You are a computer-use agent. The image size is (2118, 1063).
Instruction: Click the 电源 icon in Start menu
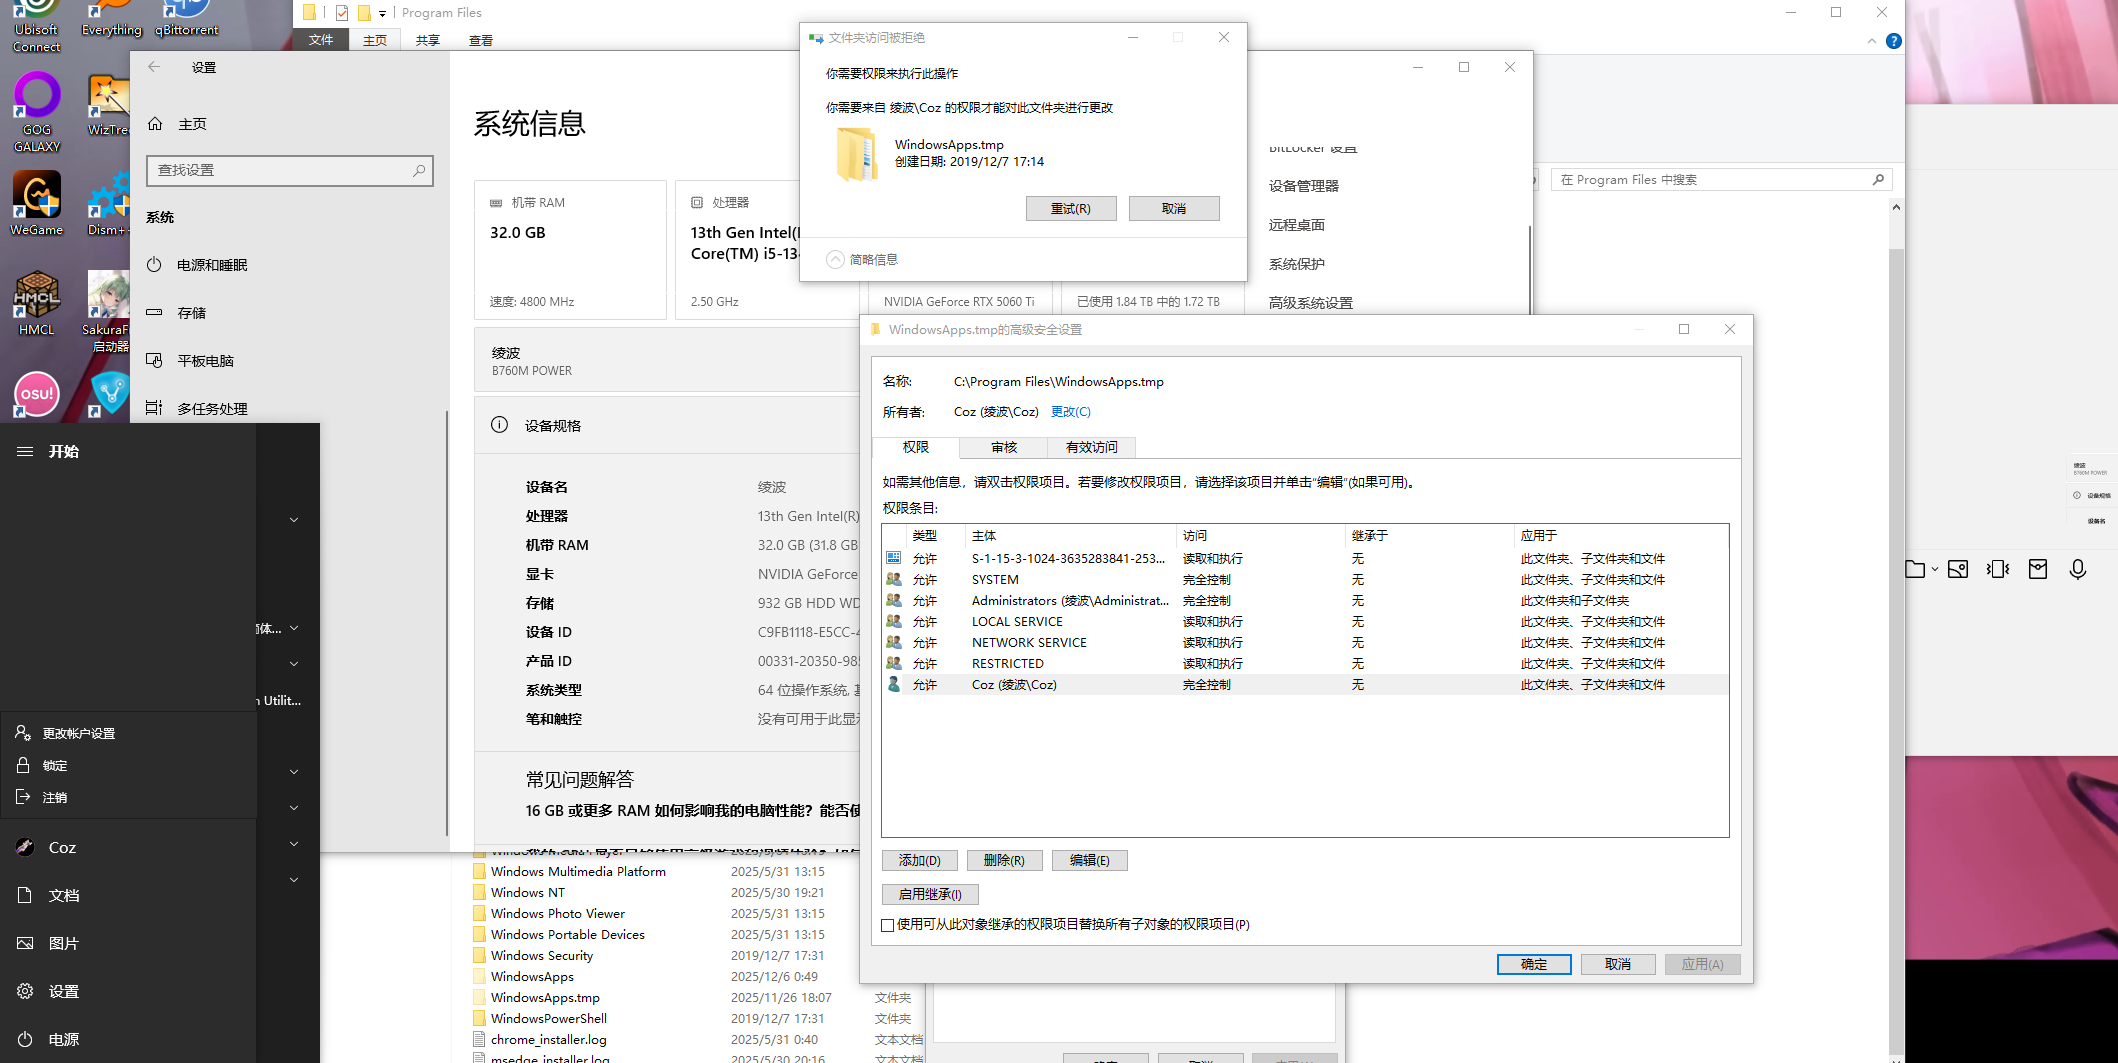23,1039
